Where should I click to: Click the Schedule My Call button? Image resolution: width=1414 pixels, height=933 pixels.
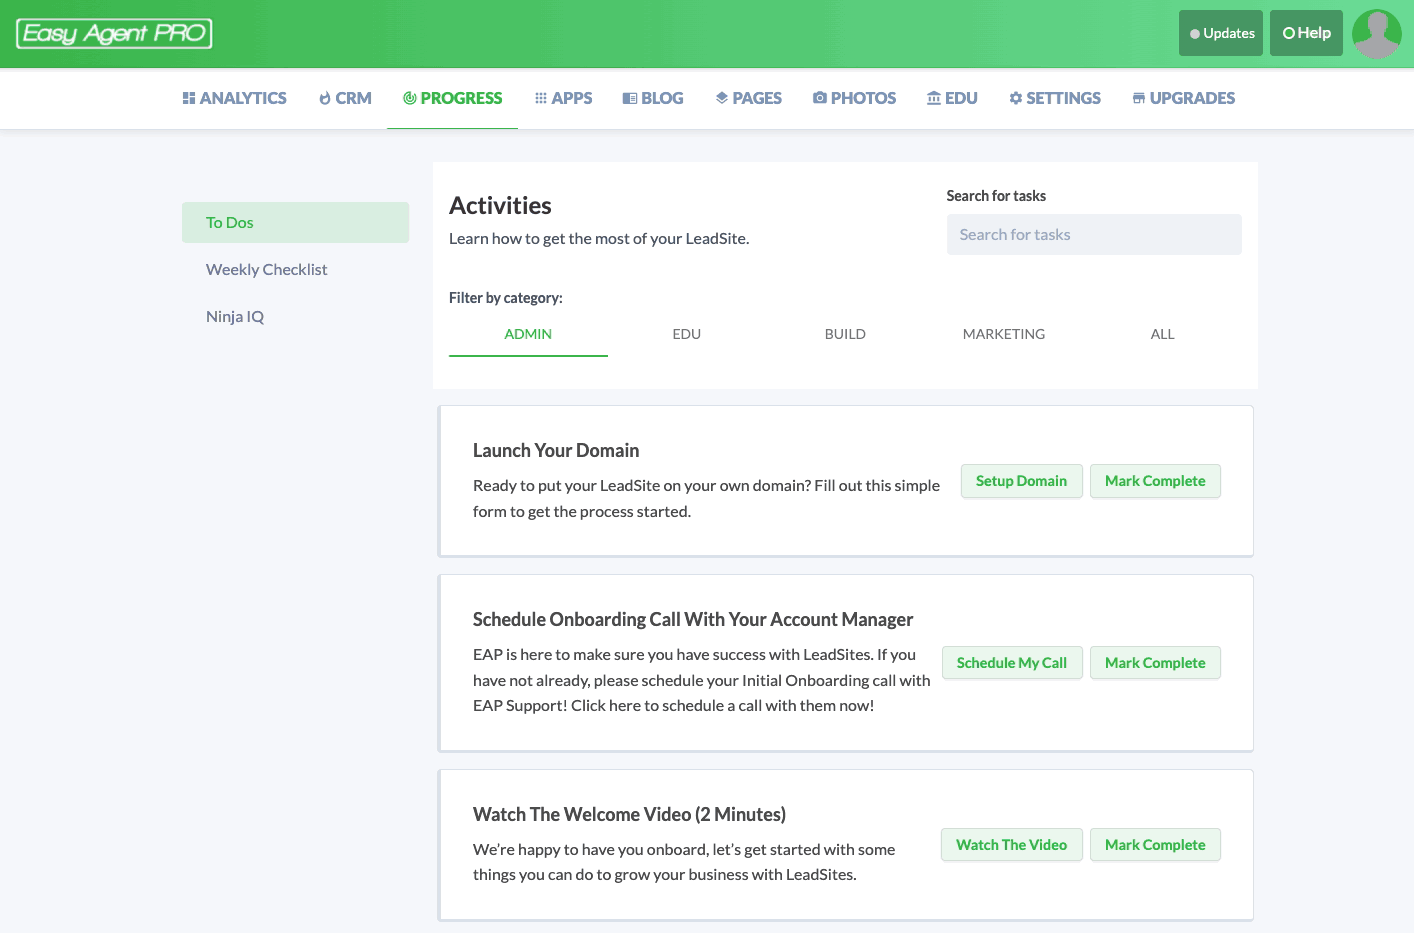pos(1012,663)
